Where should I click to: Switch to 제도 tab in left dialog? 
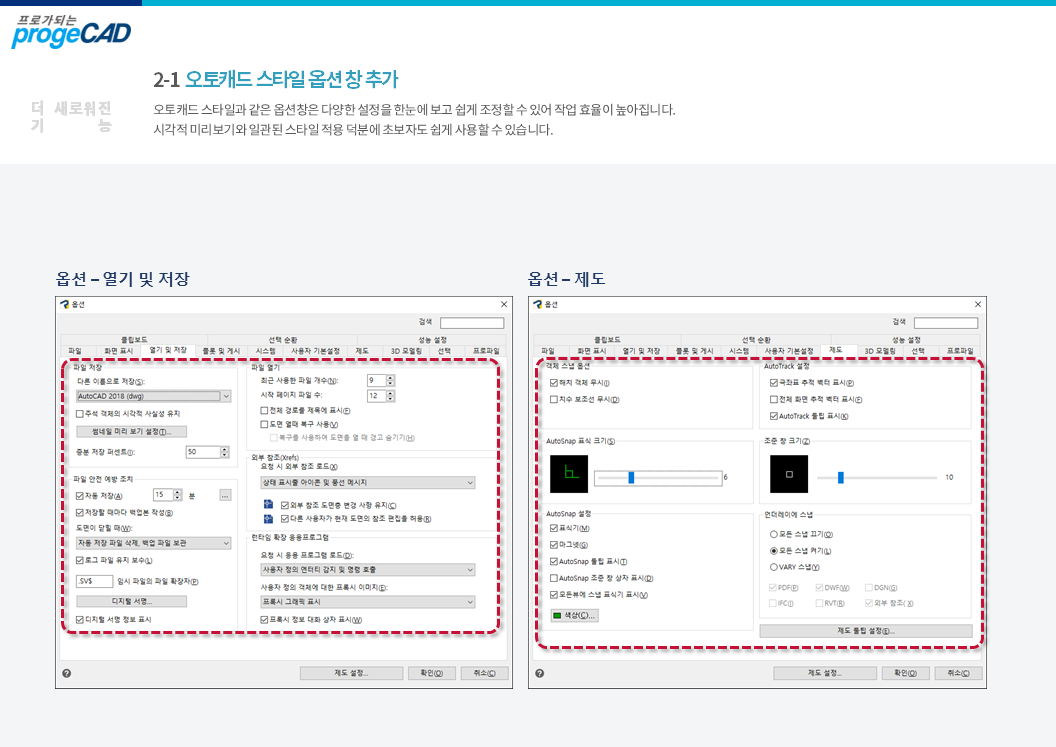pos(362,351)
